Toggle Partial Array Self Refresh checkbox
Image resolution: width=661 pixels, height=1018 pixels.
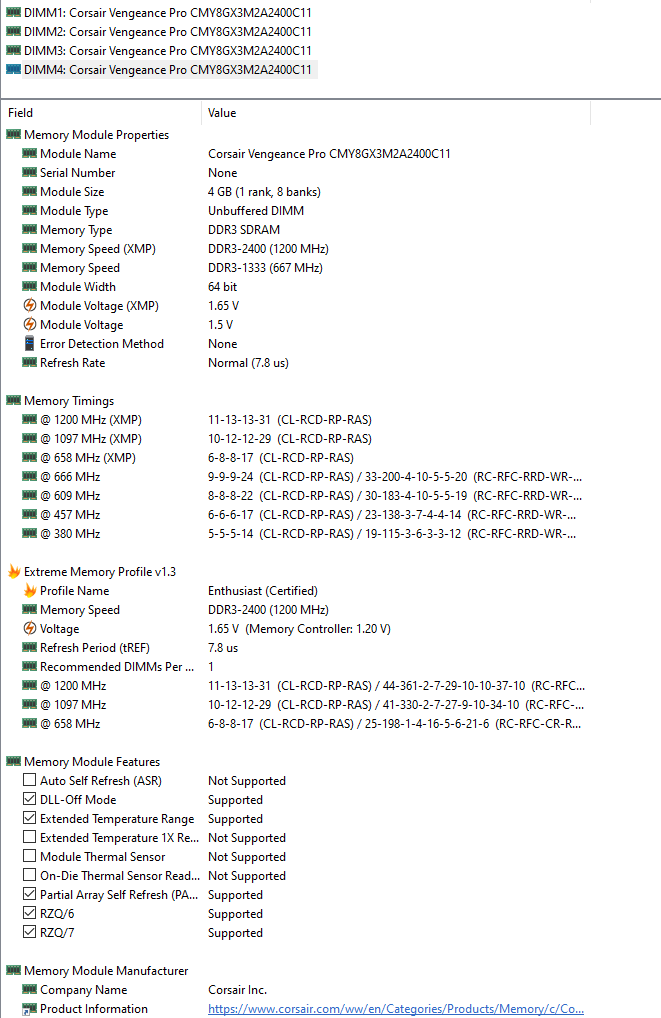[x=29, y=894]
